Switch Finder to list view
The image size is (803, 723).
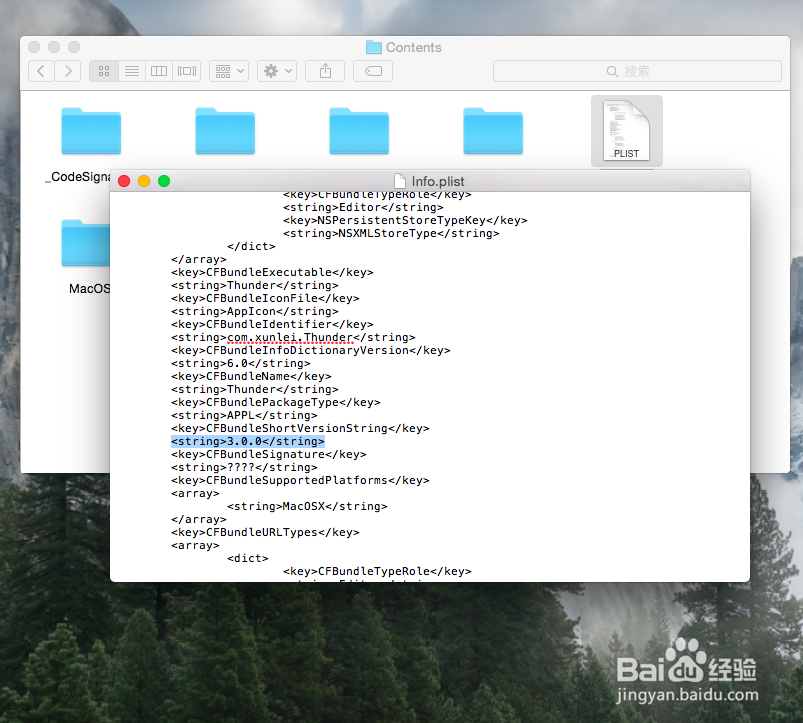[132, 71]
